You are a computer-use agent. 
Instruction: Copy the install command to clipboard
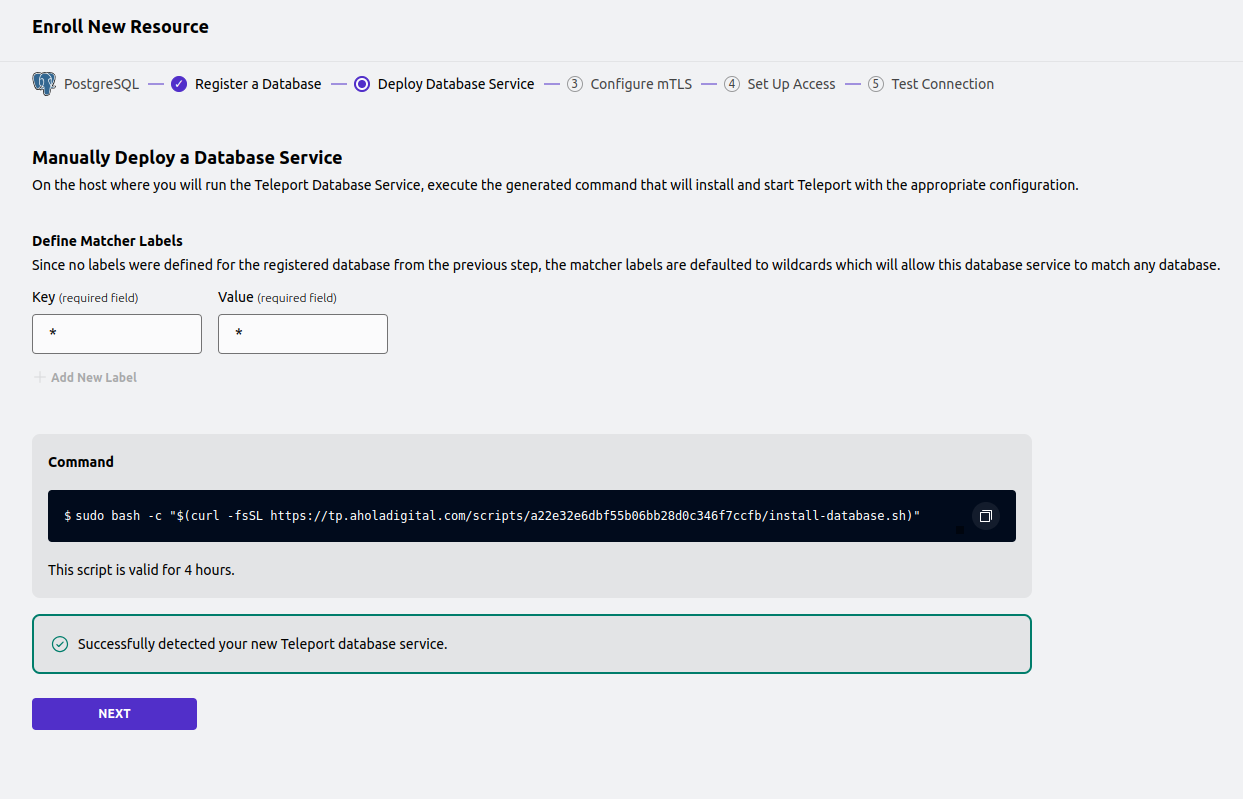(x=986, y=516)
